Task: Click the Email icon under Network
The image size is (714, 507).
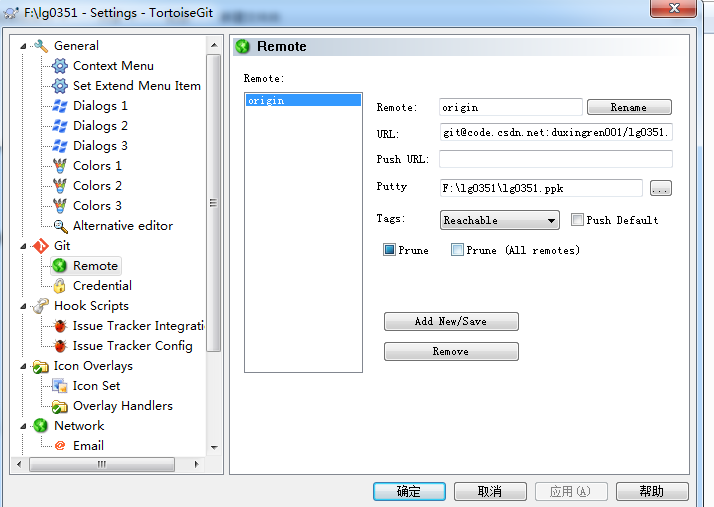Action: coord(60,446)
